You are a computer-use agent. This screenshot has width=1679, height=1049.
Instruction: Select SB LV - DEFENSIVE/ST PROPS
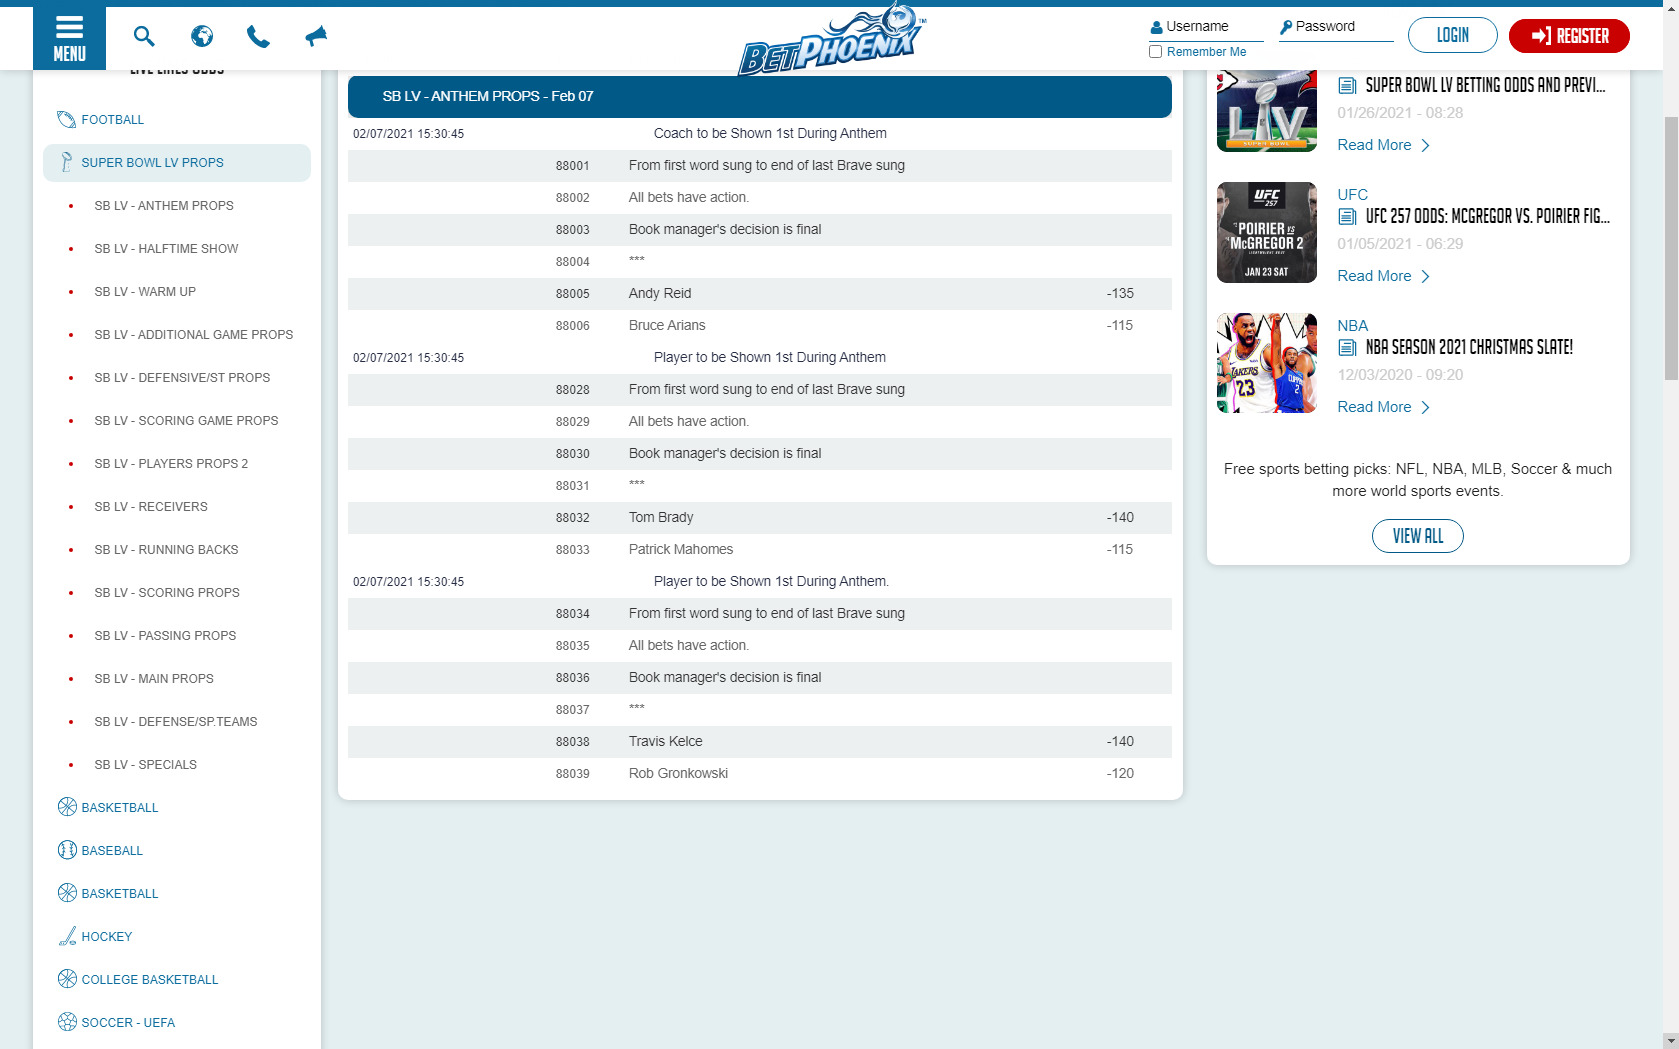pos(182,378)
